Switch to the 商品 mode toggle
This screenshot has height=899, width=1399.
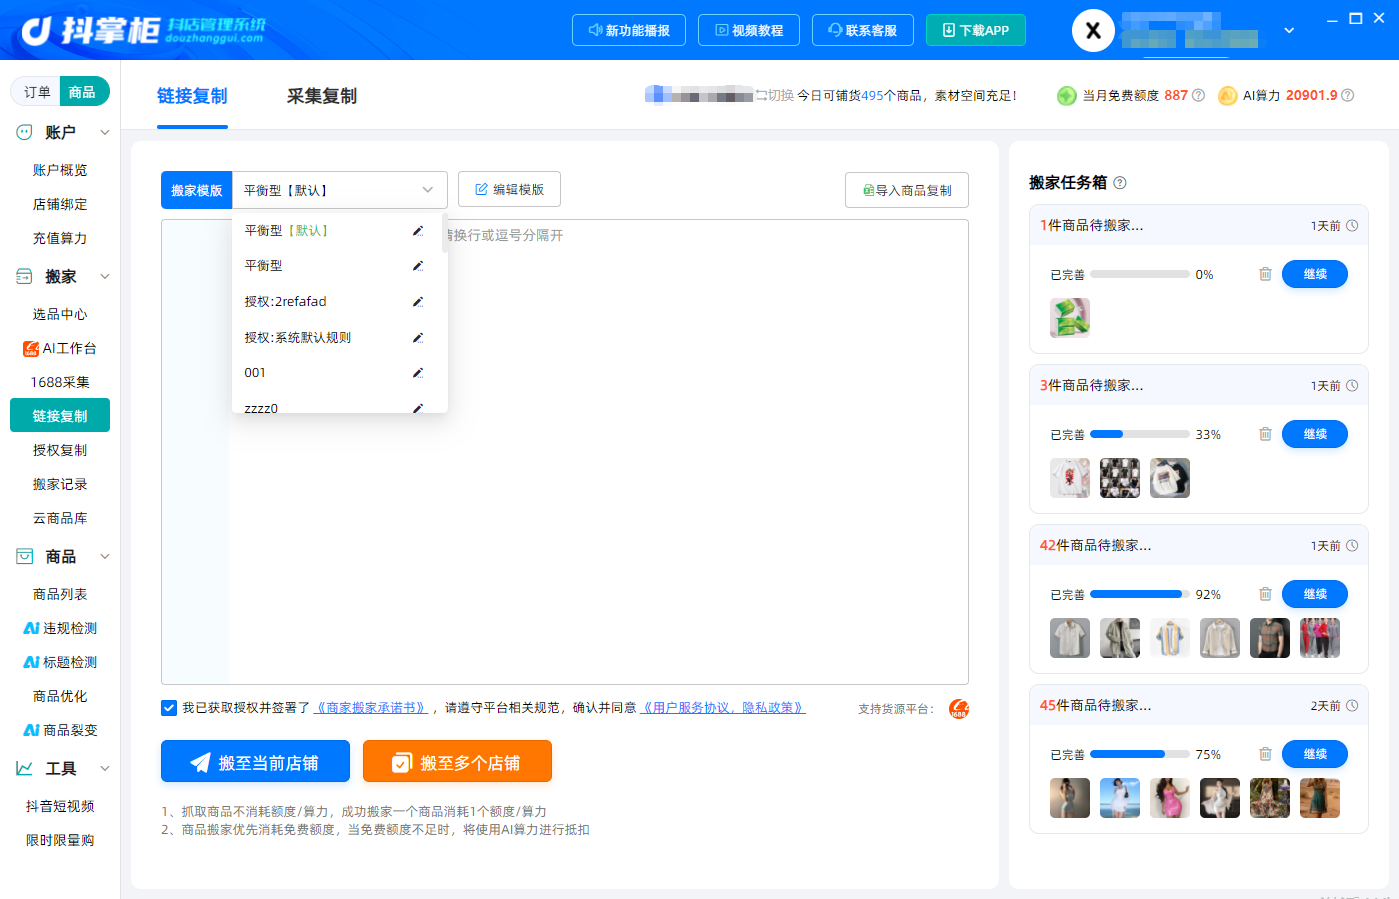(x=83, y=92)
